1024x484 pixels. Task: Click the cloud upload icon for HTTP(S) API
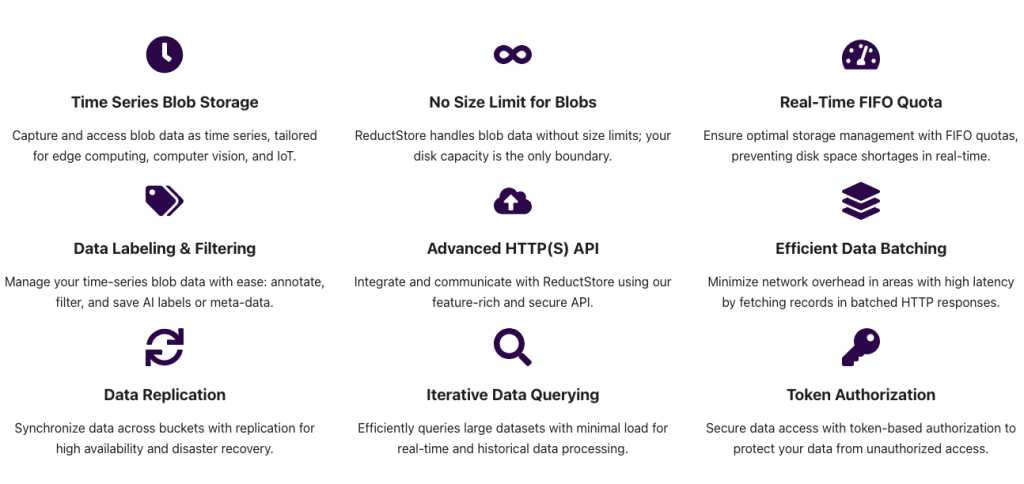tap(512, 201)
